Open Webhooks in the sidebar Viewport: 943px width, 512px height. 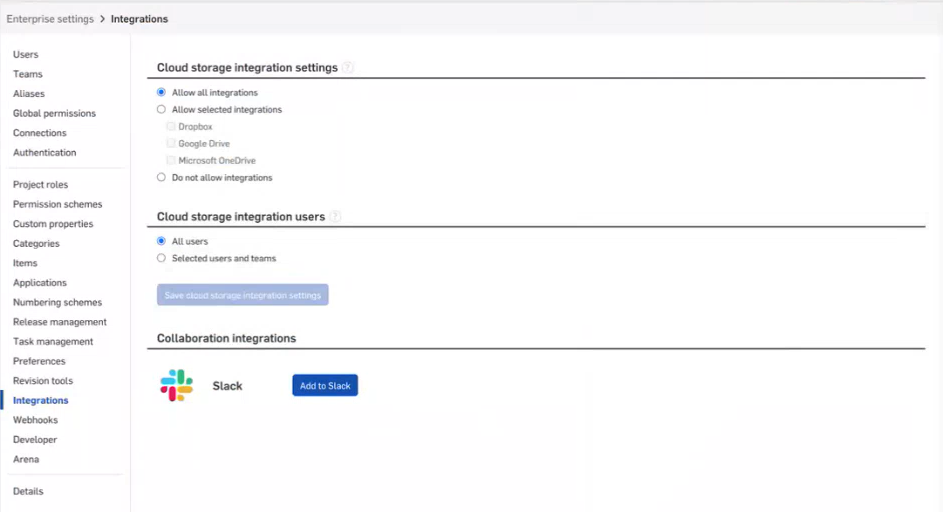click(35, 420)
